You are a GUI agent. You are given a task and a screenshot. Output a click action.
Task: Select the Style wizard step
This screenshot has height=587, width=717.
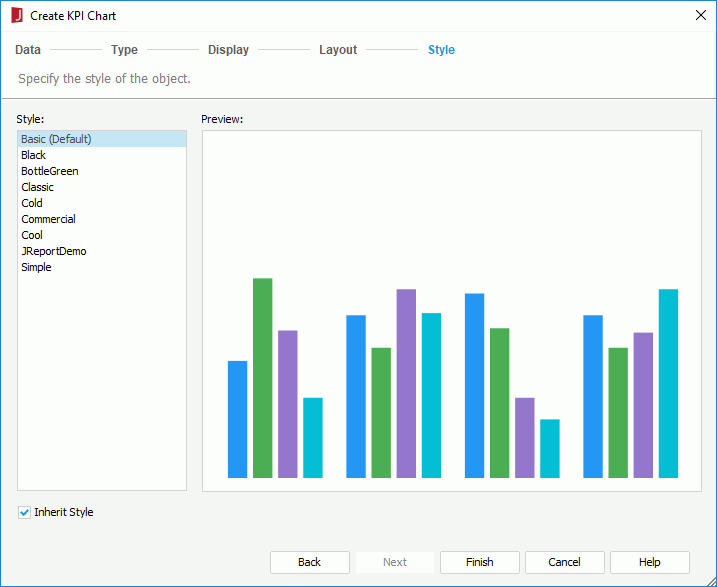click(441, 50)
